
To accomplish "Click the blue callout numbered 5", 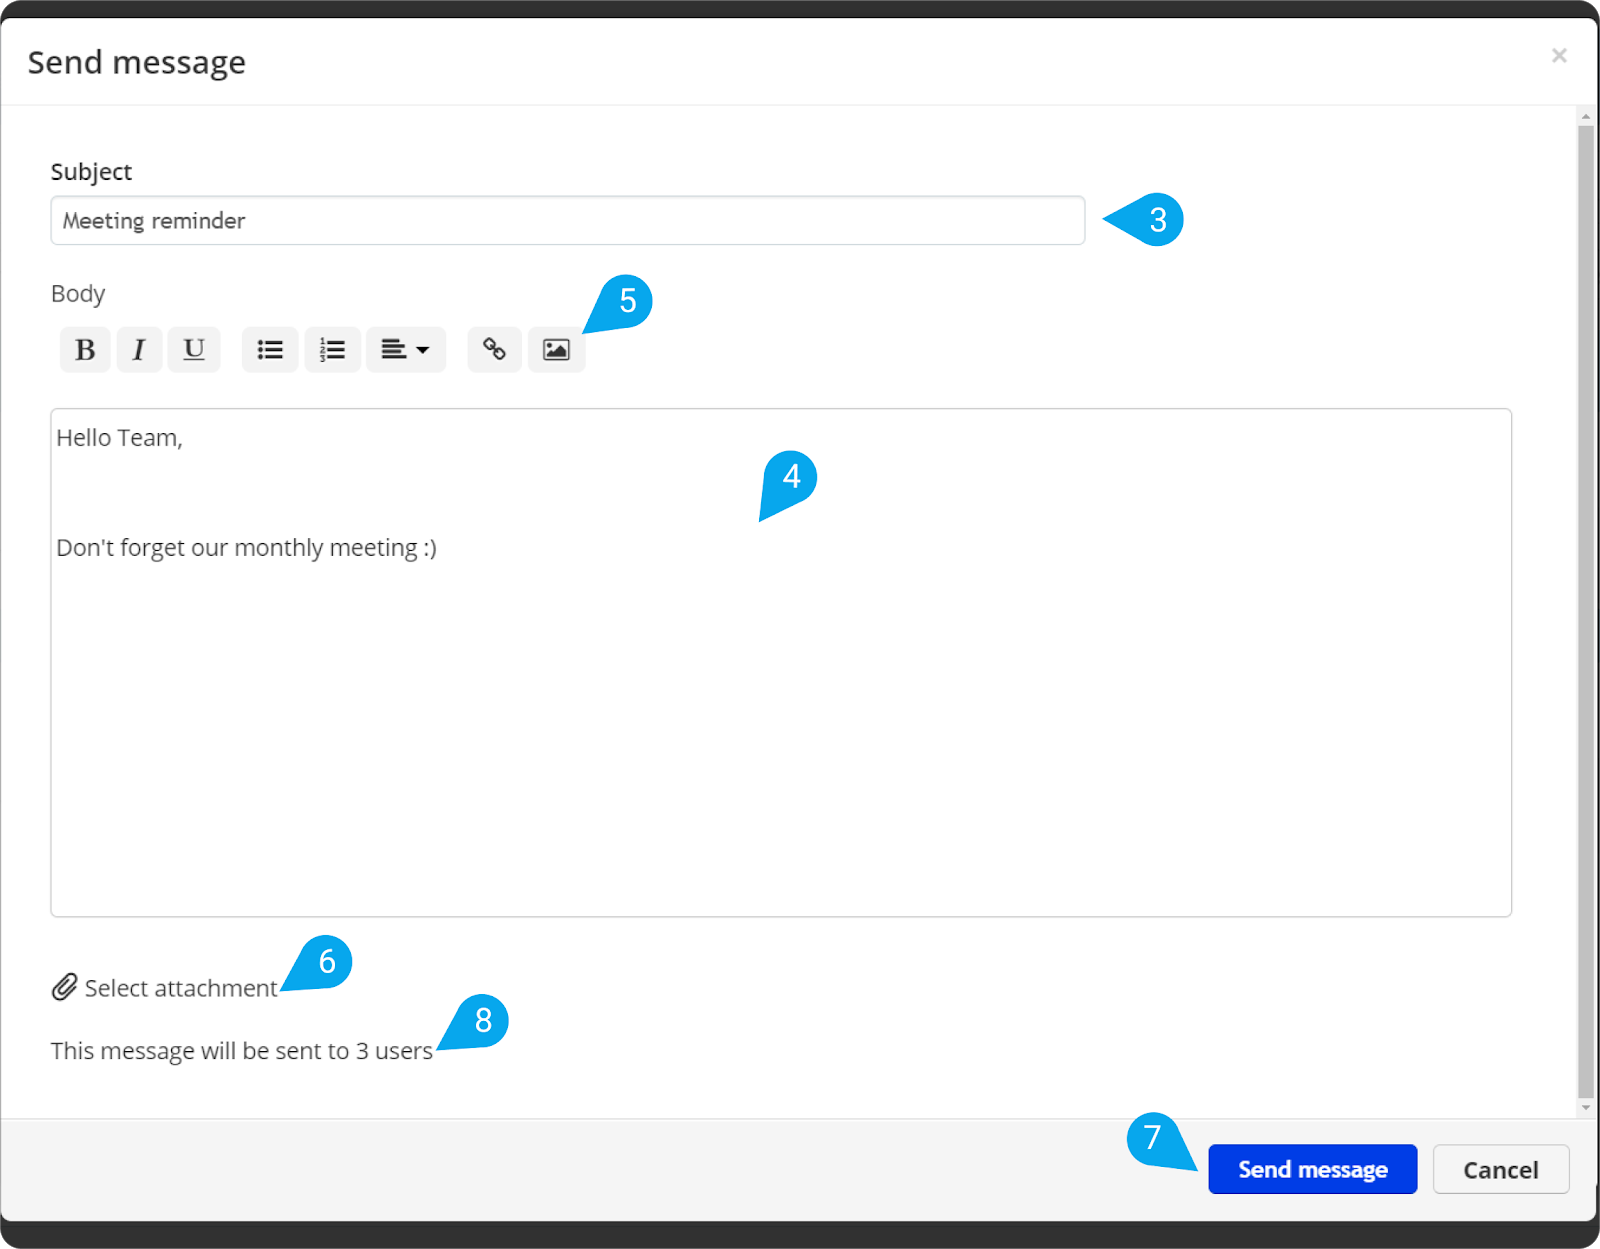I will (628, 300).
